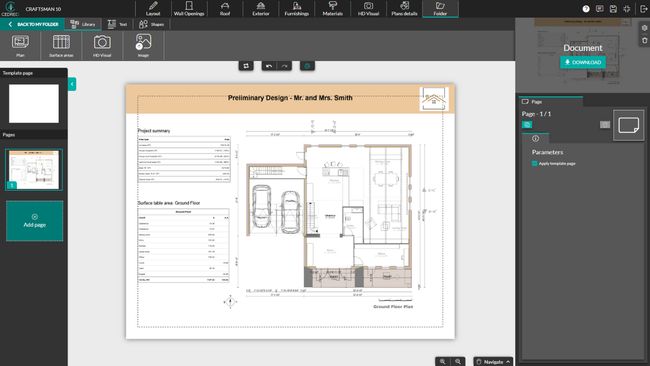650x366 pixels.
Task: Add a new page
Action: point(34,221)
